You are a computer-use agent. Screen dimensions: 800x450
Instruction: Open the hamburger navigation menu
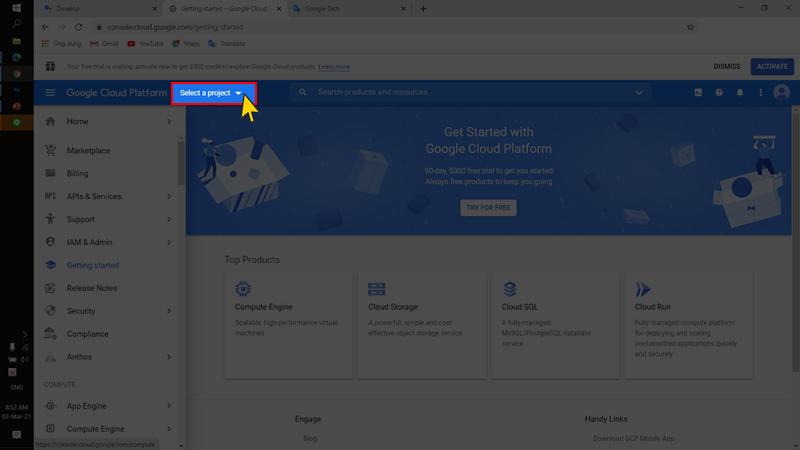click(x=50, y=93)
